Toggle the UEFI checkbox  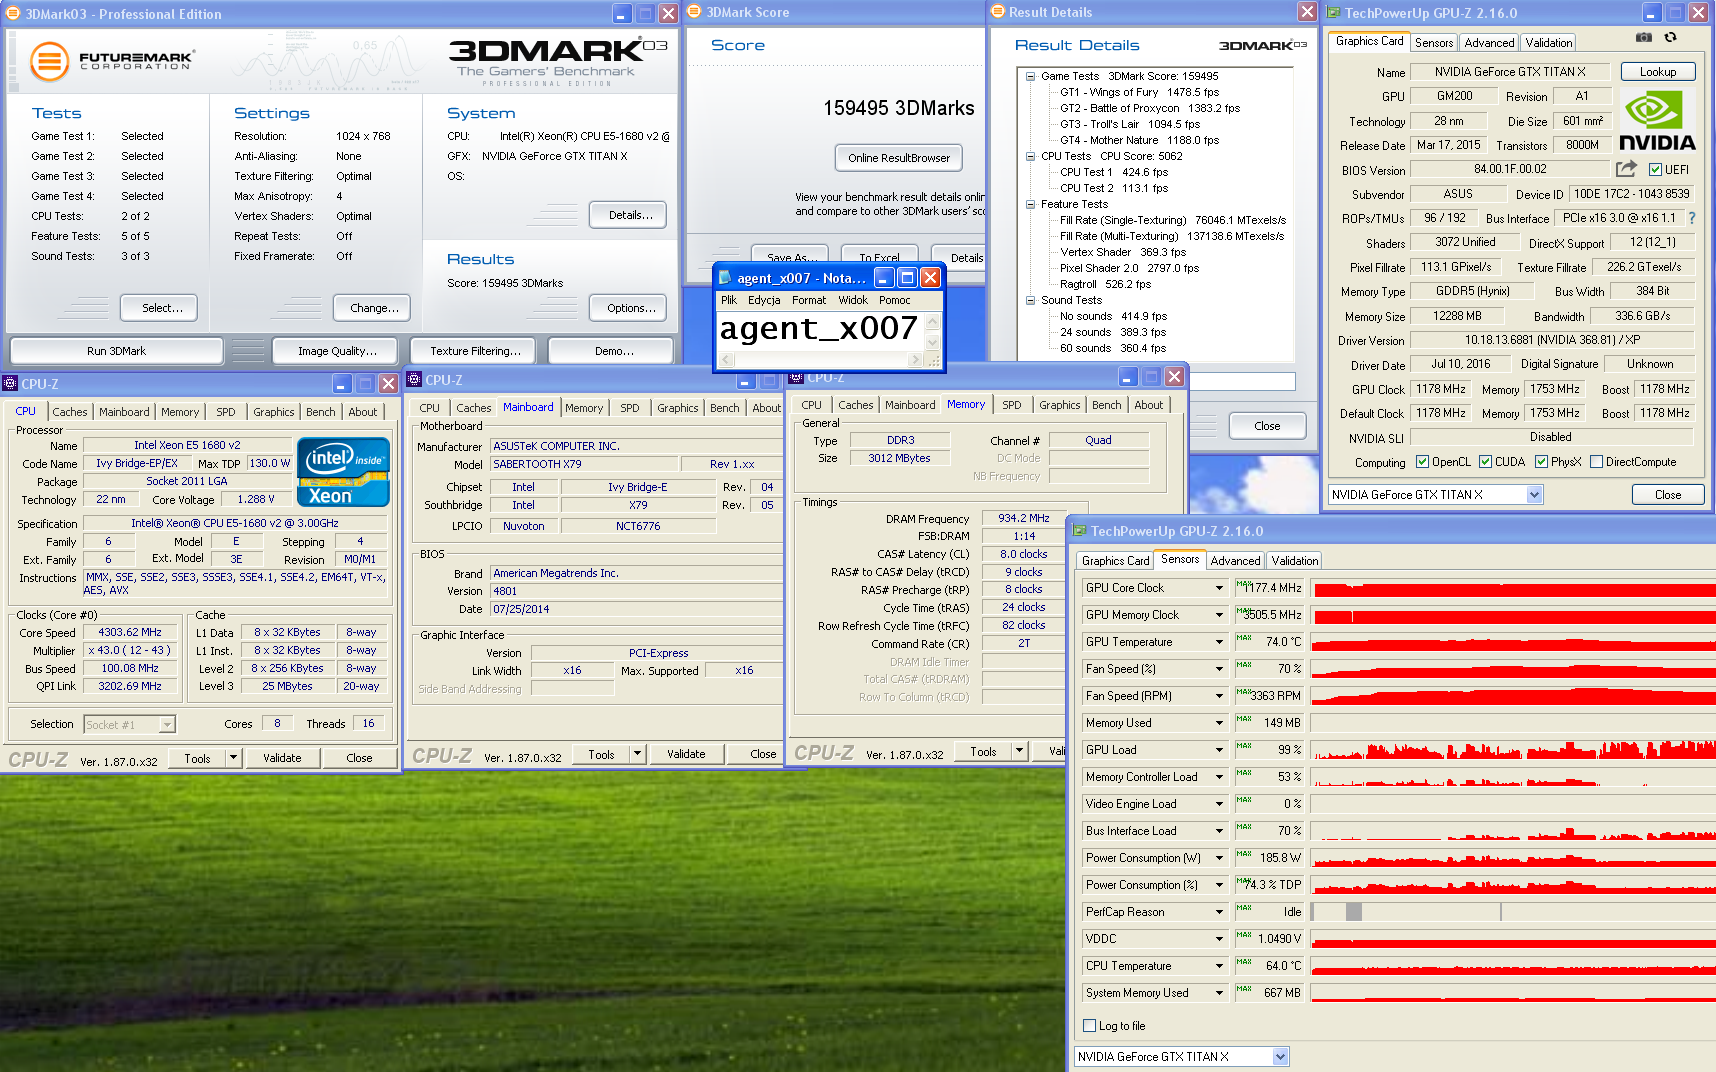(x=1655, y=170)
